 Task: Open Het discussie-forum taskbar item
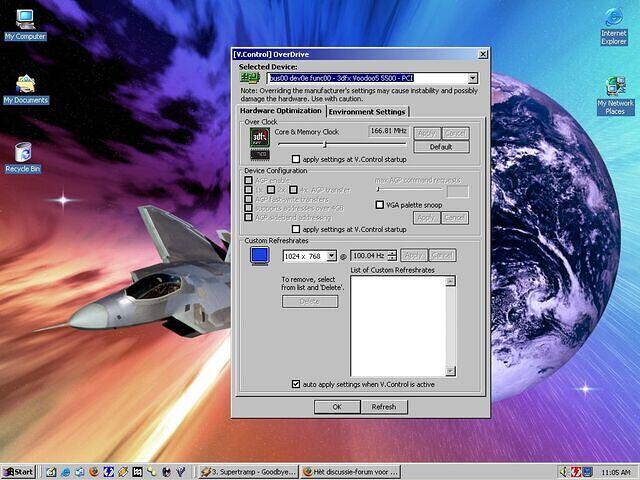pyautogui.click(x=351, y=472)
